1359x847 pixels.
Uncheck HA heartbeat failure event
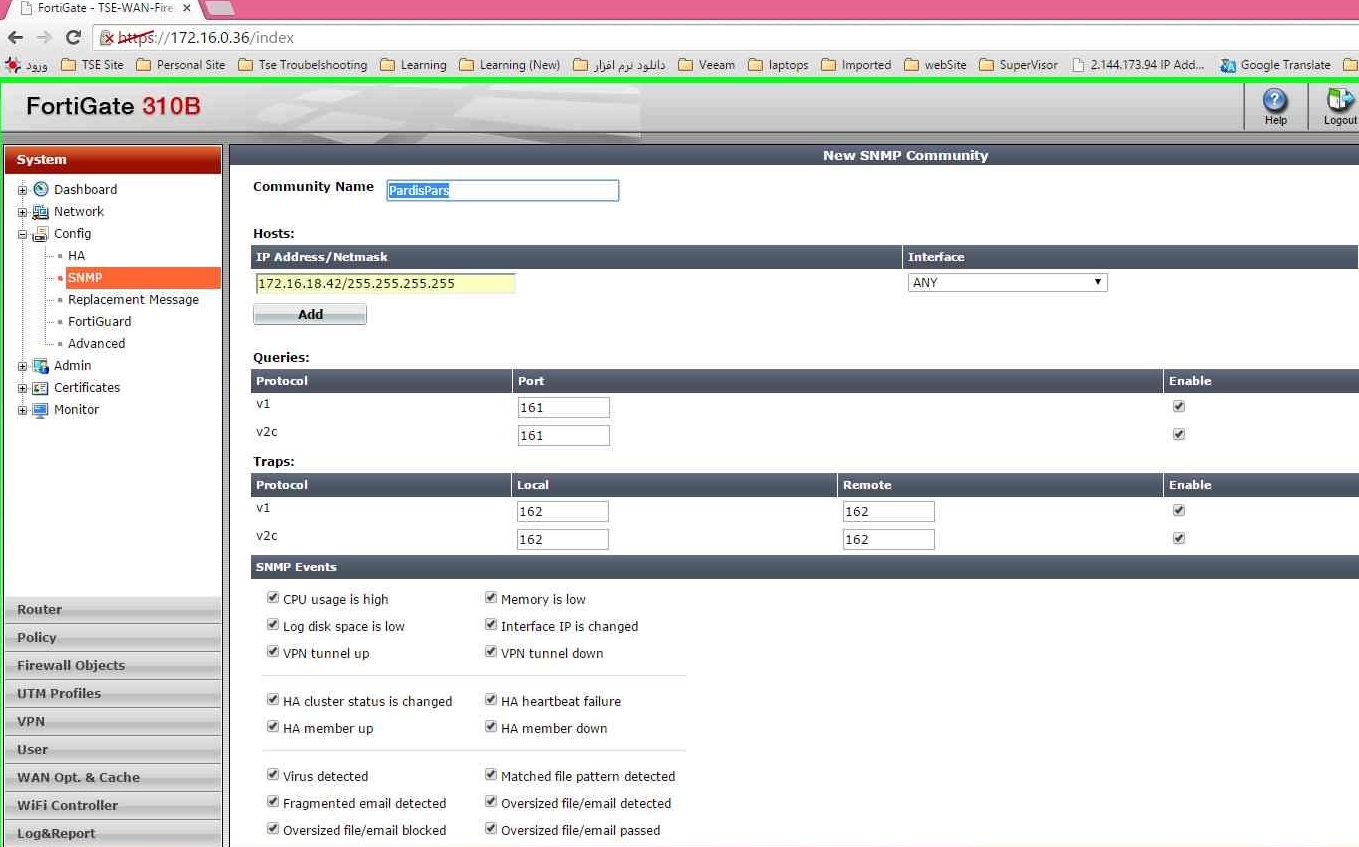pos(491,700)
